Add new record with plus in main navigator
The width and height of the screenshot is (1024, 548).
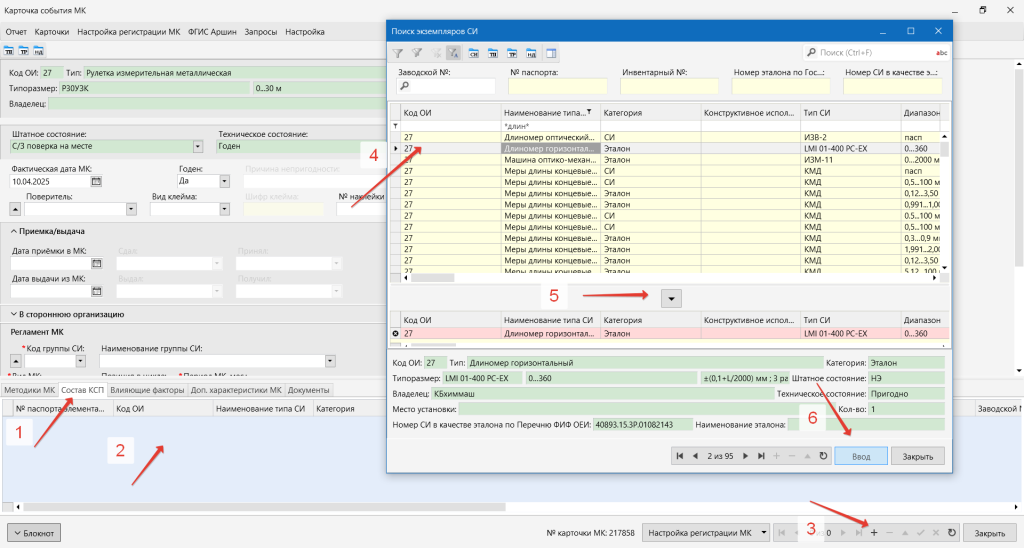(x=874, y=533)
